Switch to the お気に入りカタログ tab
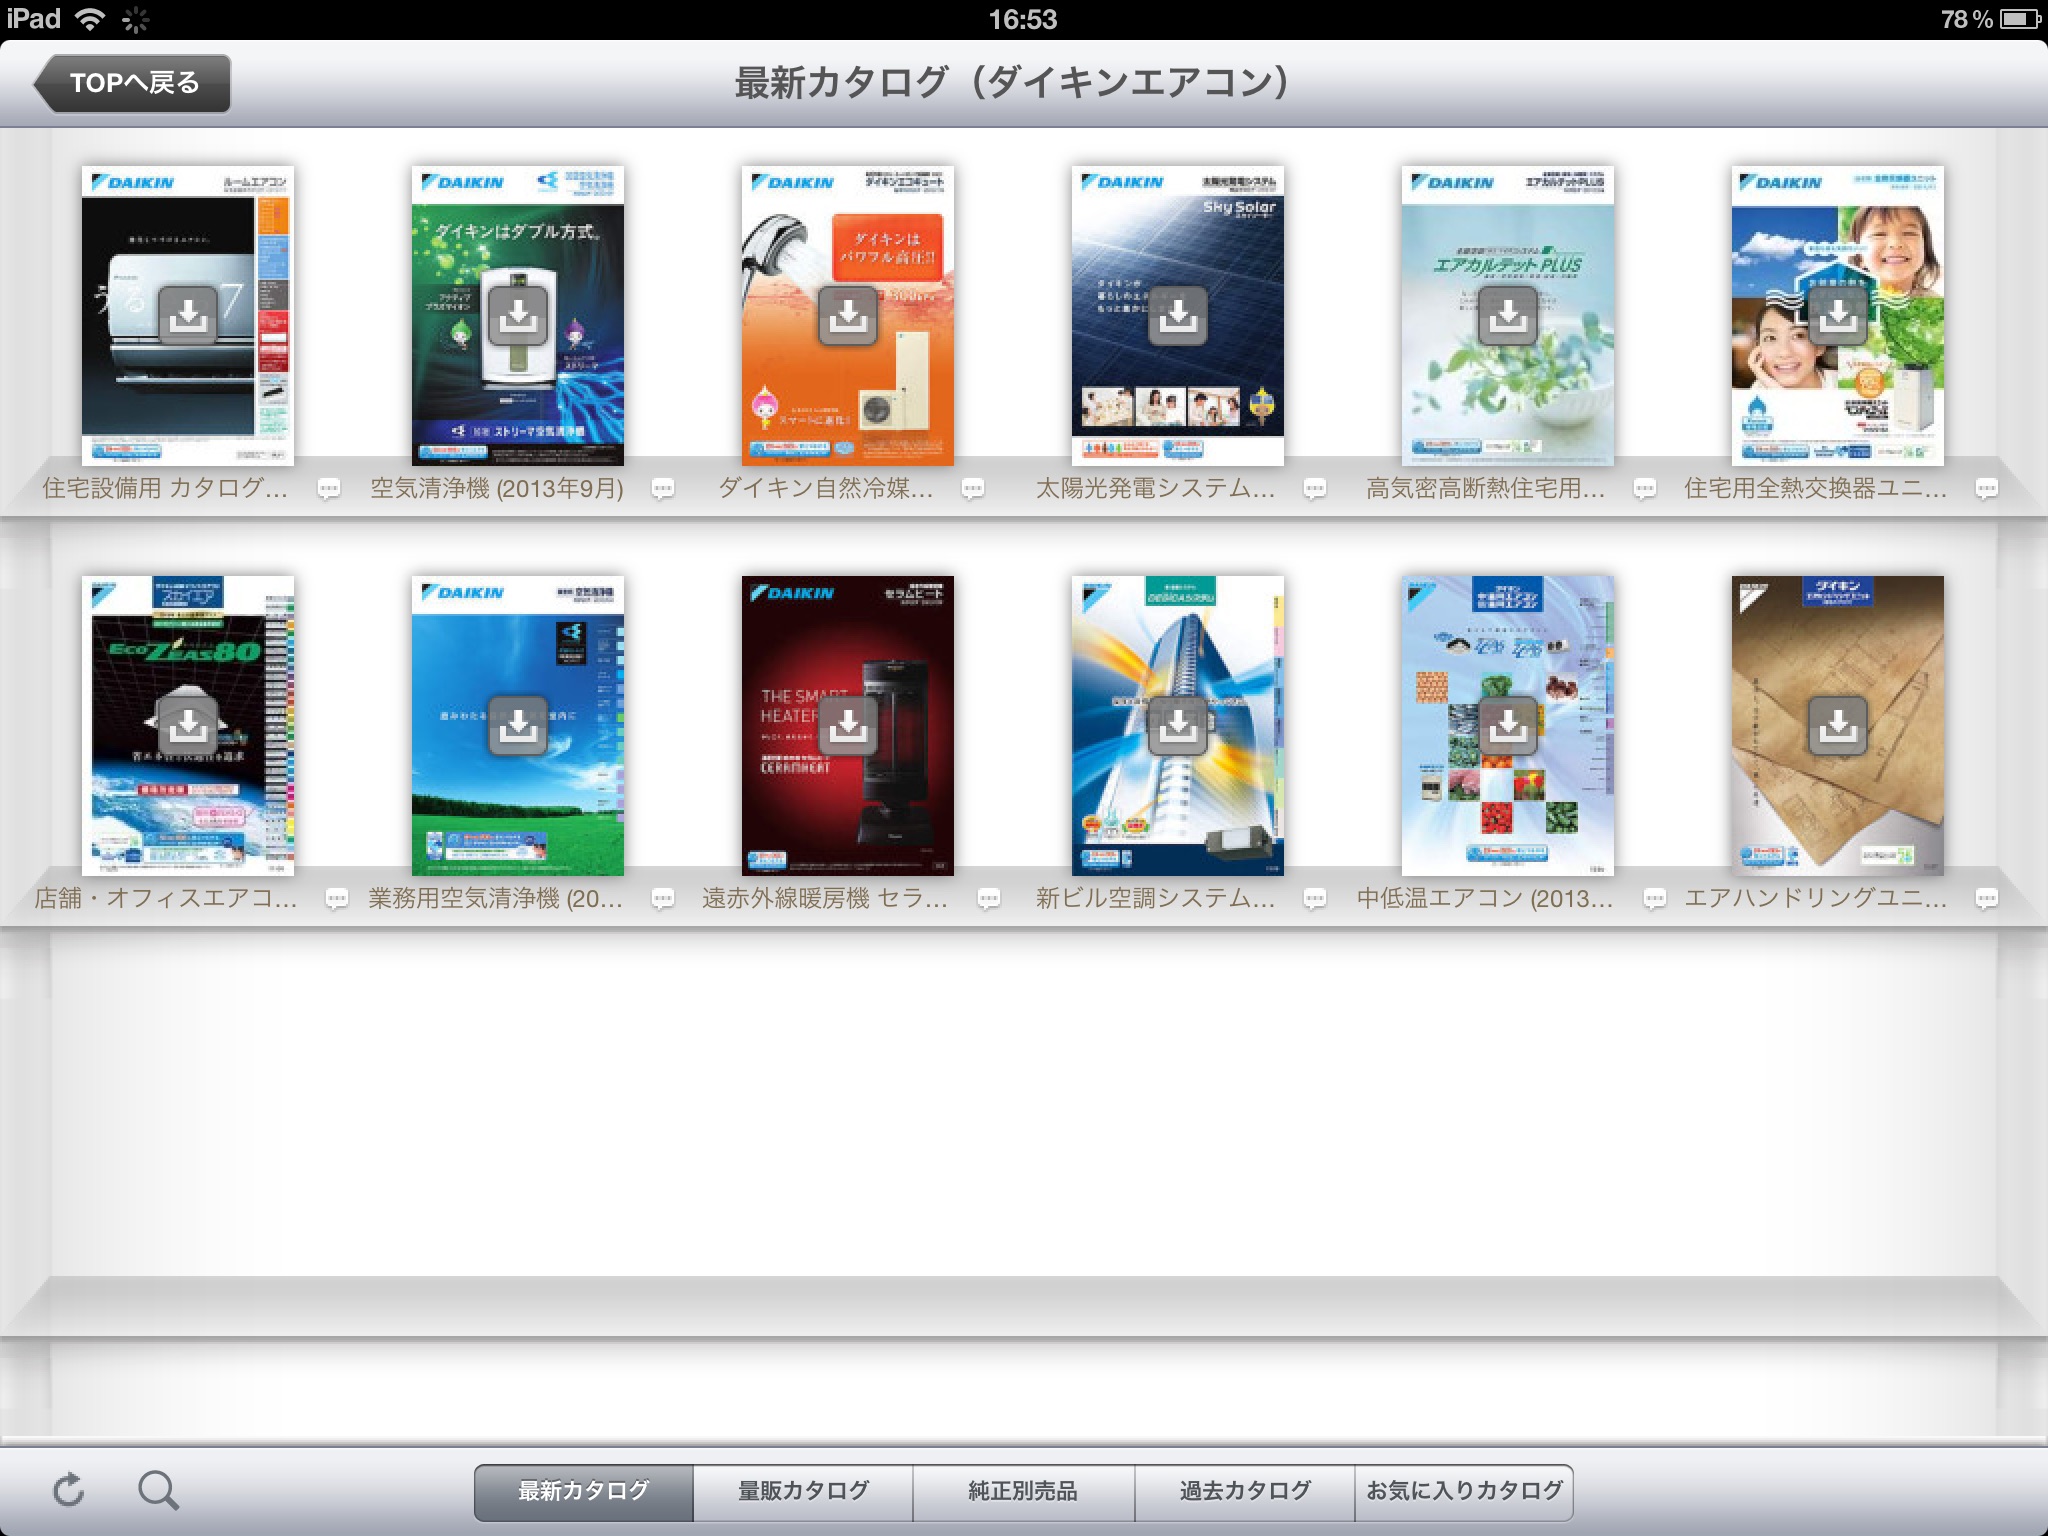Screen dimensions: 2048x1536 1464,1492
